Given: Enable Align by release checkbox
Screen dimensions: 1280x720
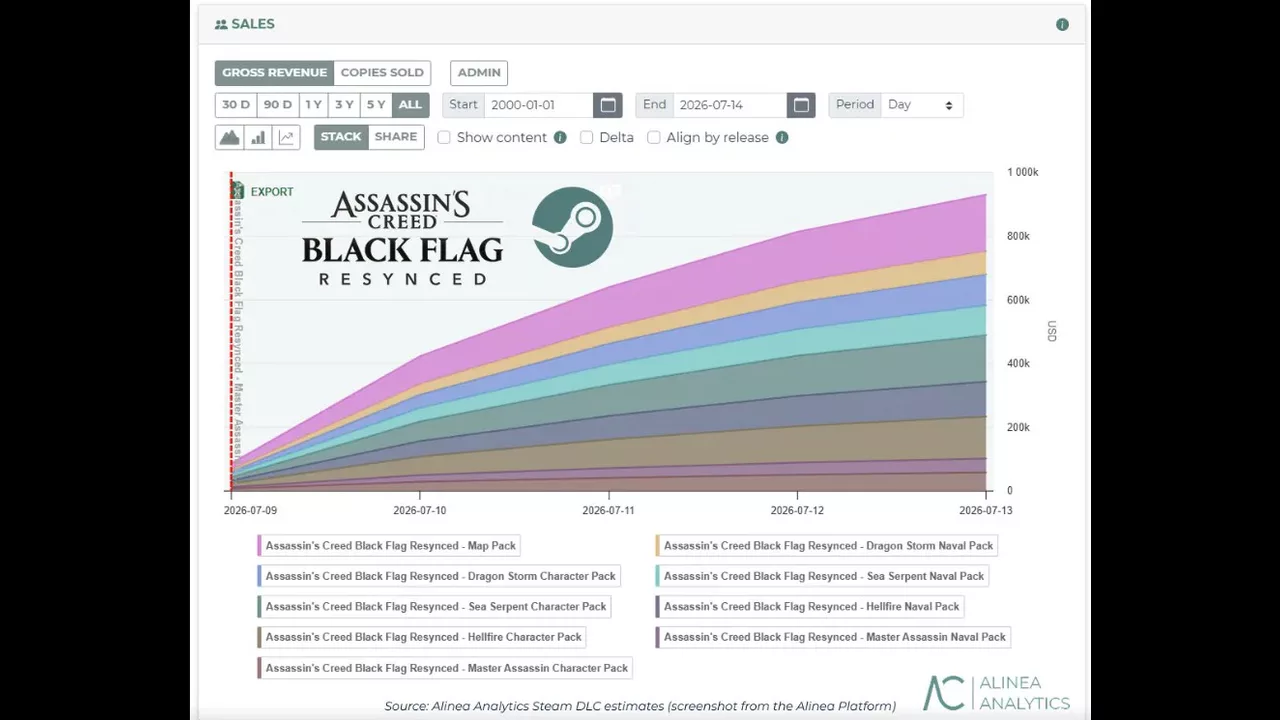Looking at the screenshot, I should [654, 138].
